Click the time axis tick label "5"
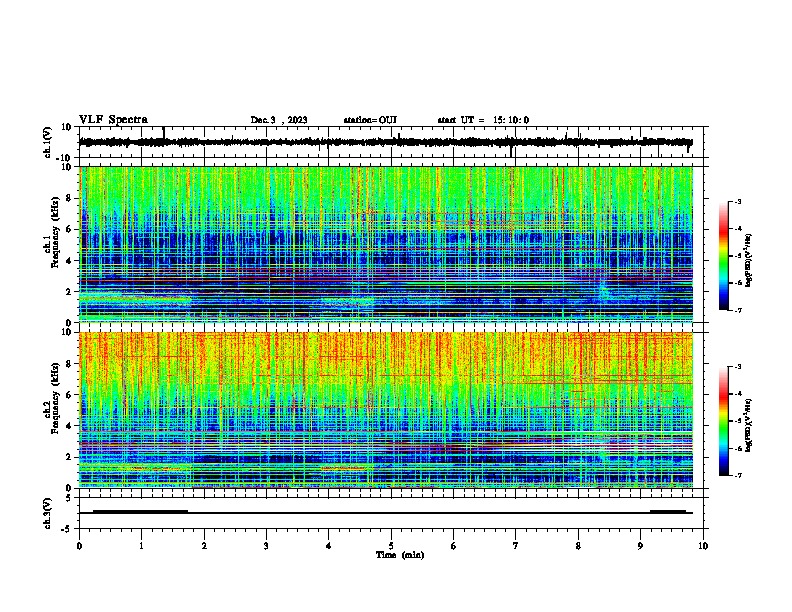The image size is (792, 612). click(x=391, y=546)
